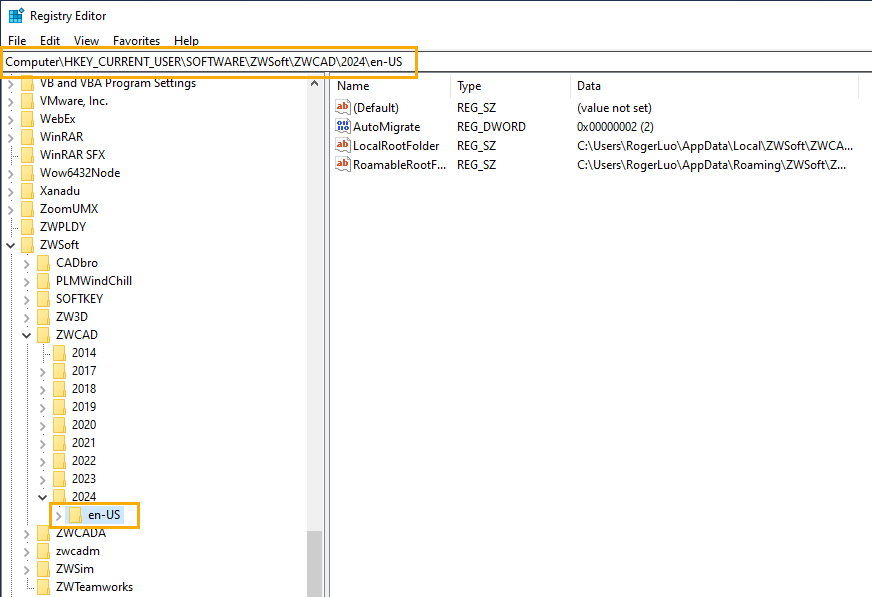Click the WinRAR SFX folder icon
This screenshot has width=872, height=597.
27,155
